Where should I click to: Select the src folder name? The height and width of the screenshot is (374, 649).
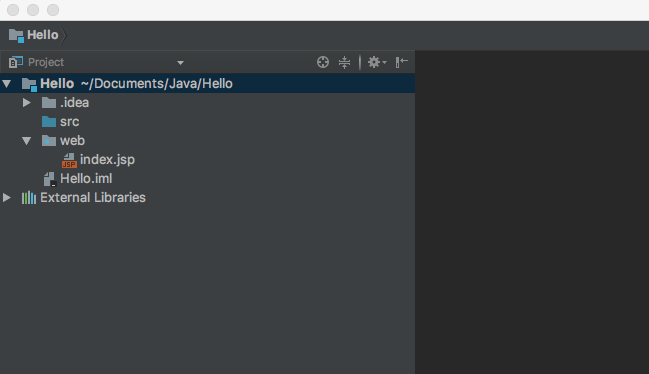coord(70,122)
